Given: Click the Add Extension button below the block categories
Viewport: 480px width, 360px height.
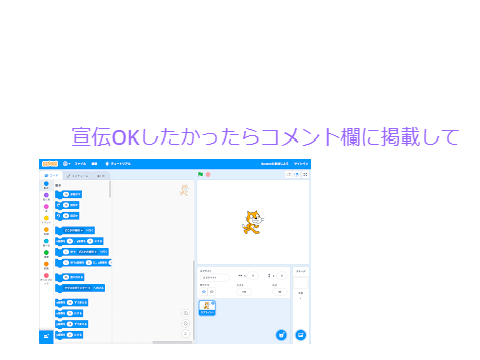Looking at the screenshot, I should [x=46, y=336].
